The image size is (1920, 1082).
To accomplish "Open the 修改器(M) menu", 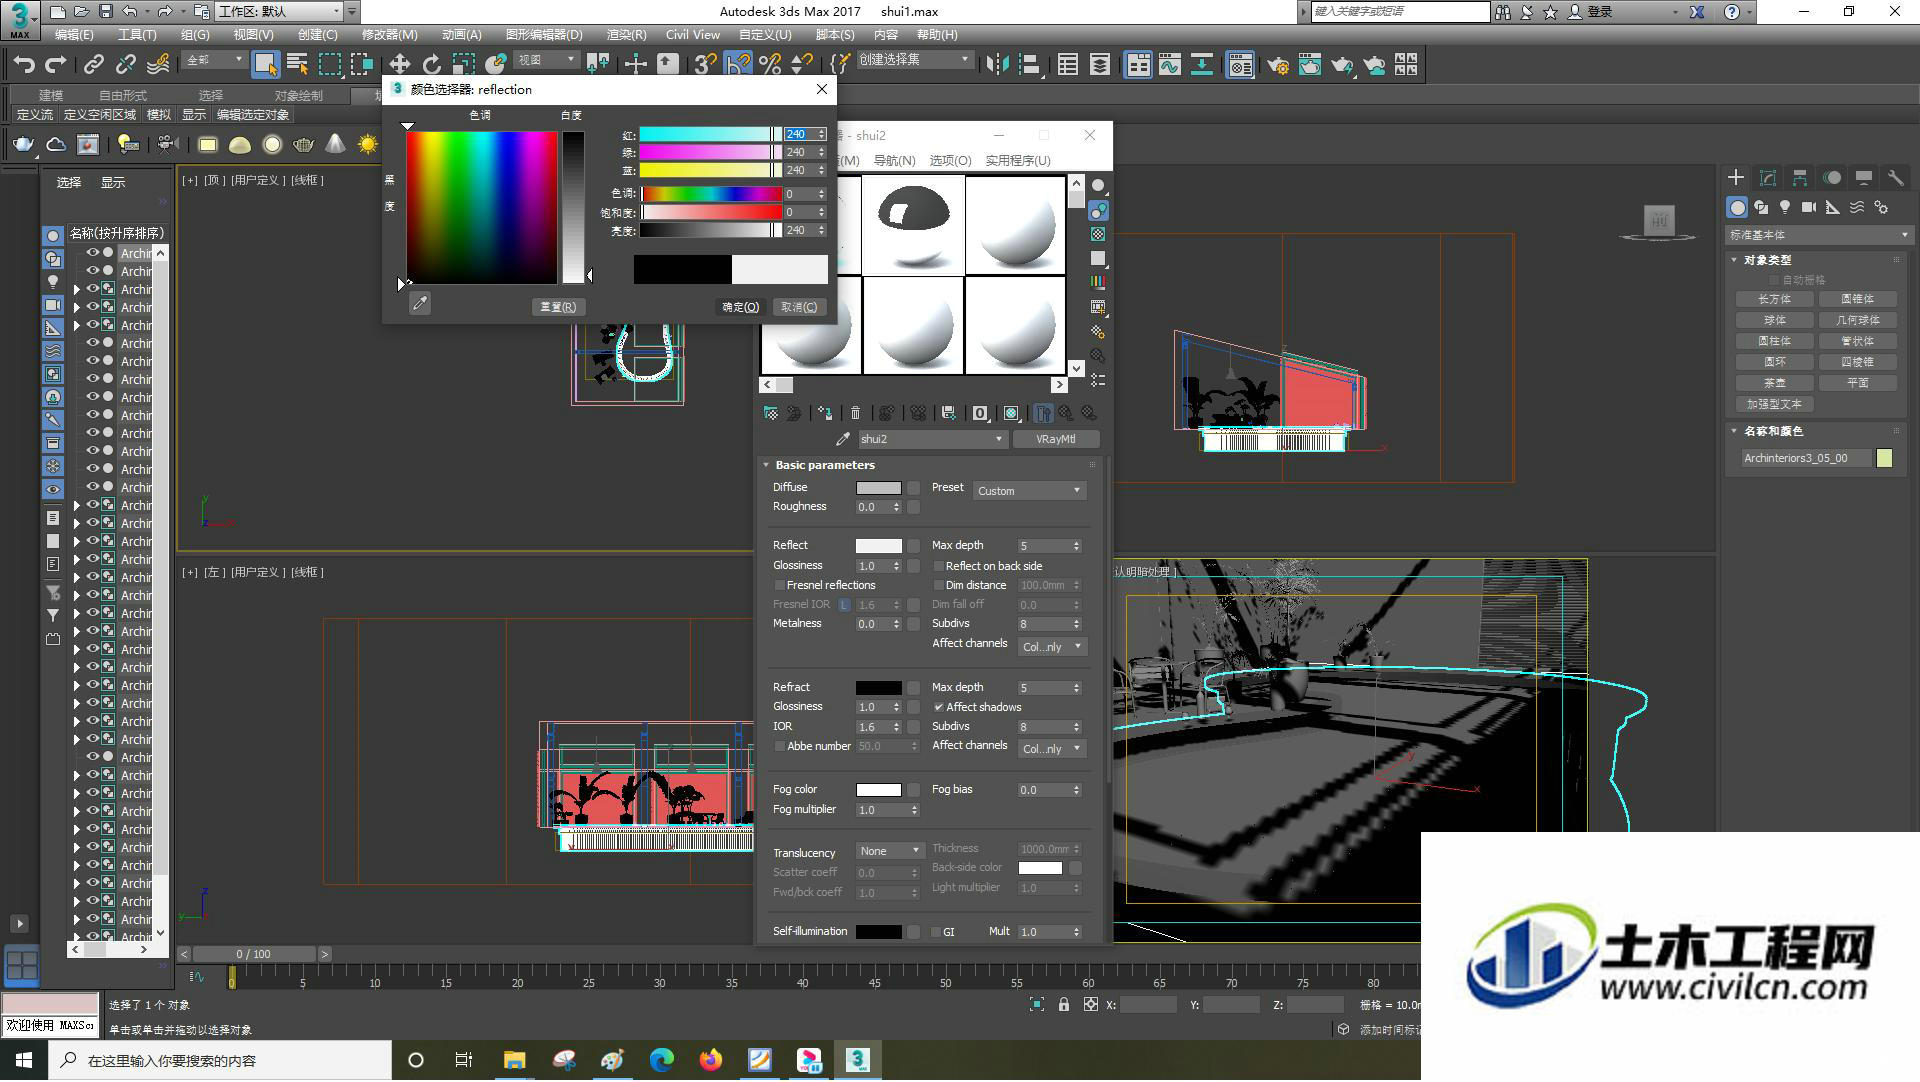I will pyautogui.click(x=389, y=34).
